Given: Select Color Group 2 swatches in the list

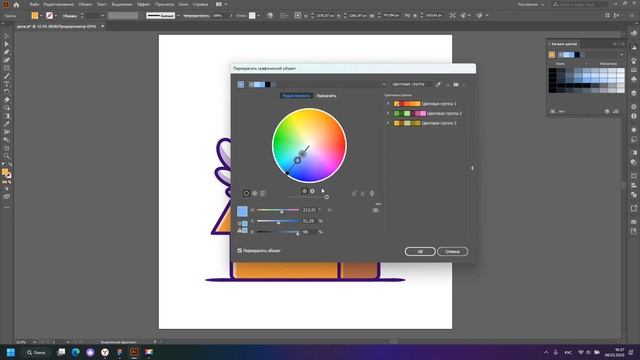Looking at the screenshot, I should 410,113.
